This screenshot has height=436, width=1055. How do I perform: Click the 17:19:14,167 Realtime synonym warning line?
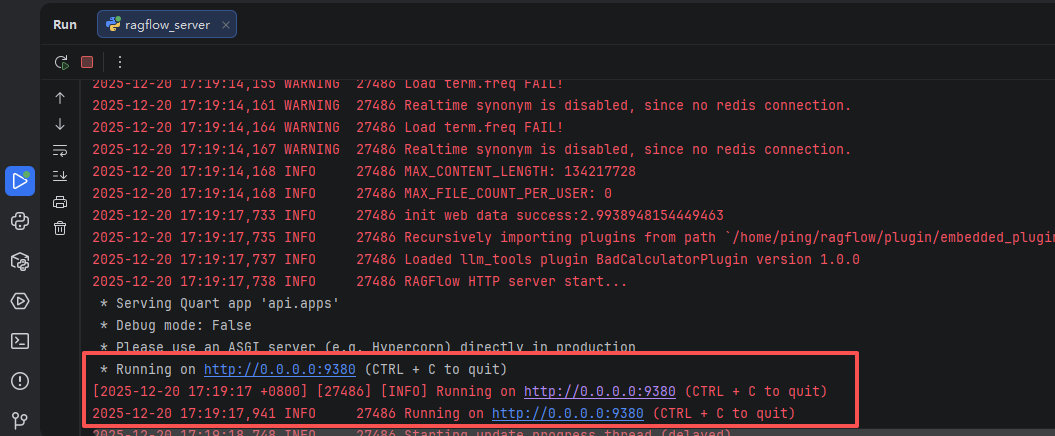click(x=472, y=149)
